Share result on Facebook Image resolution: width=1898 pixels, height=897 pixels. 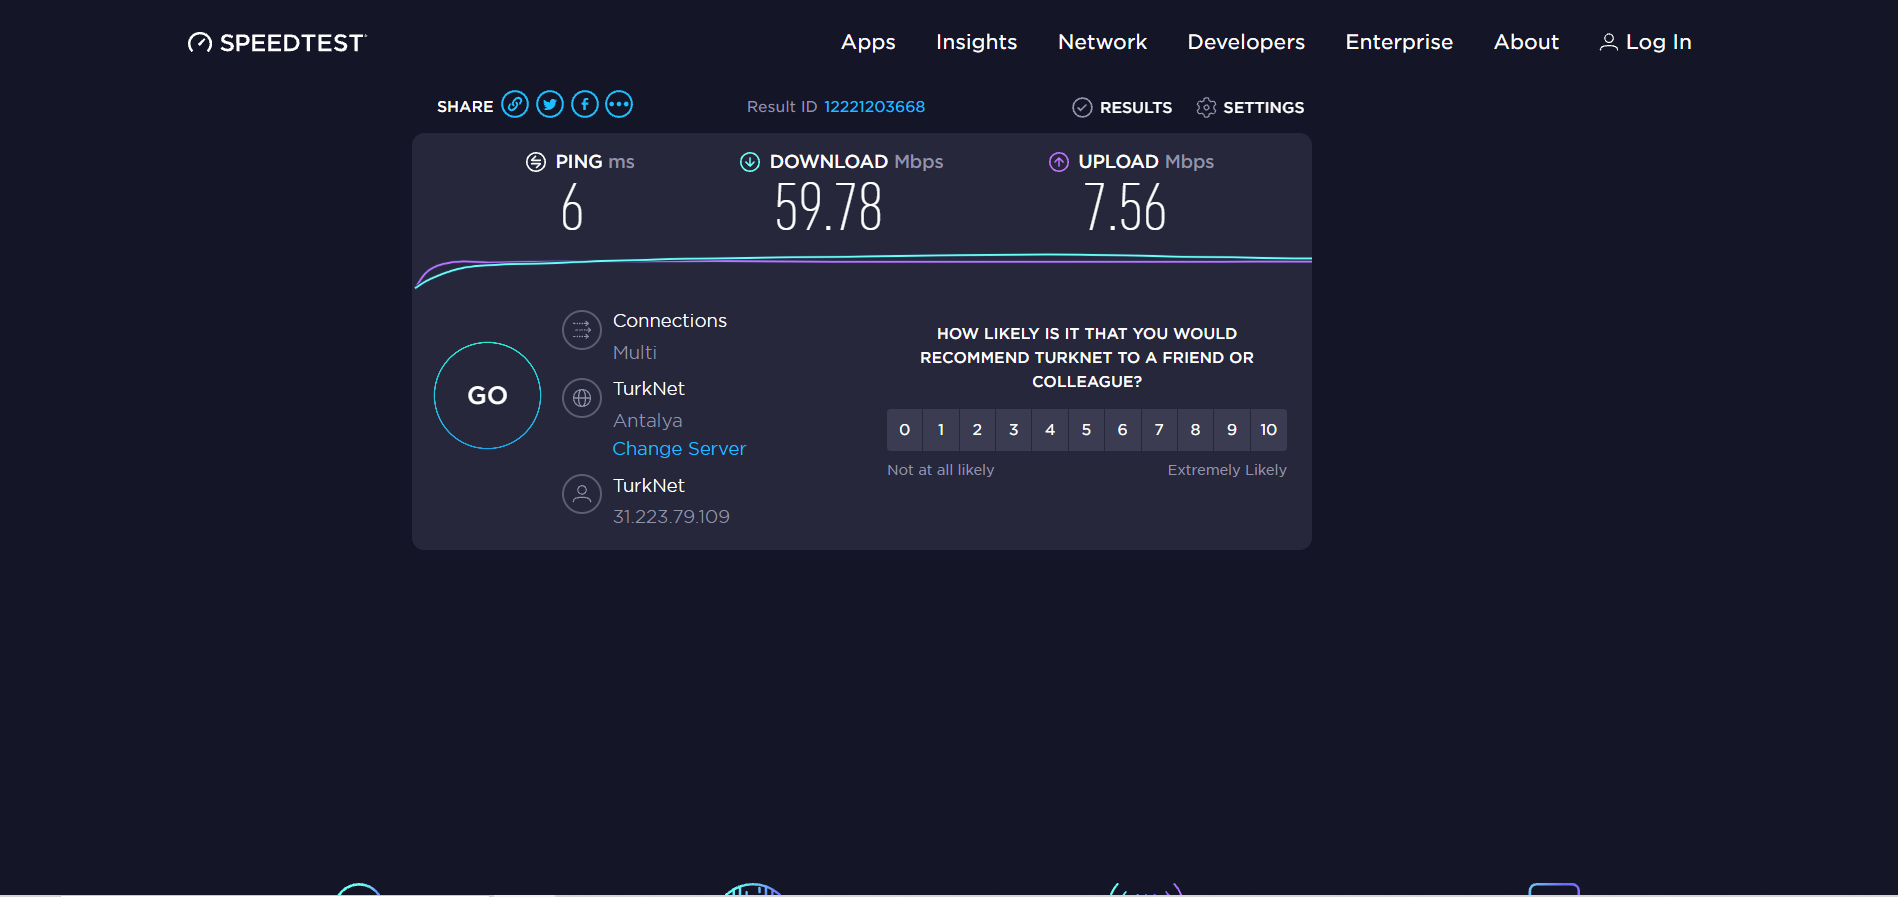pos(585,104)
